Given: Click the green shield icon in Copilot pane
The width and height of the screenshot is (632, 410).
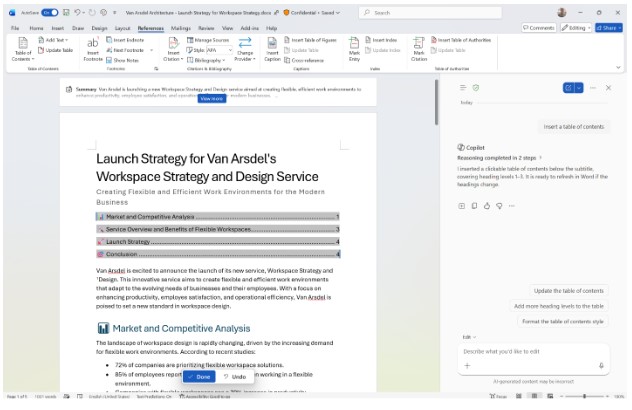Looking at the screenshot, I should [476, 87].
